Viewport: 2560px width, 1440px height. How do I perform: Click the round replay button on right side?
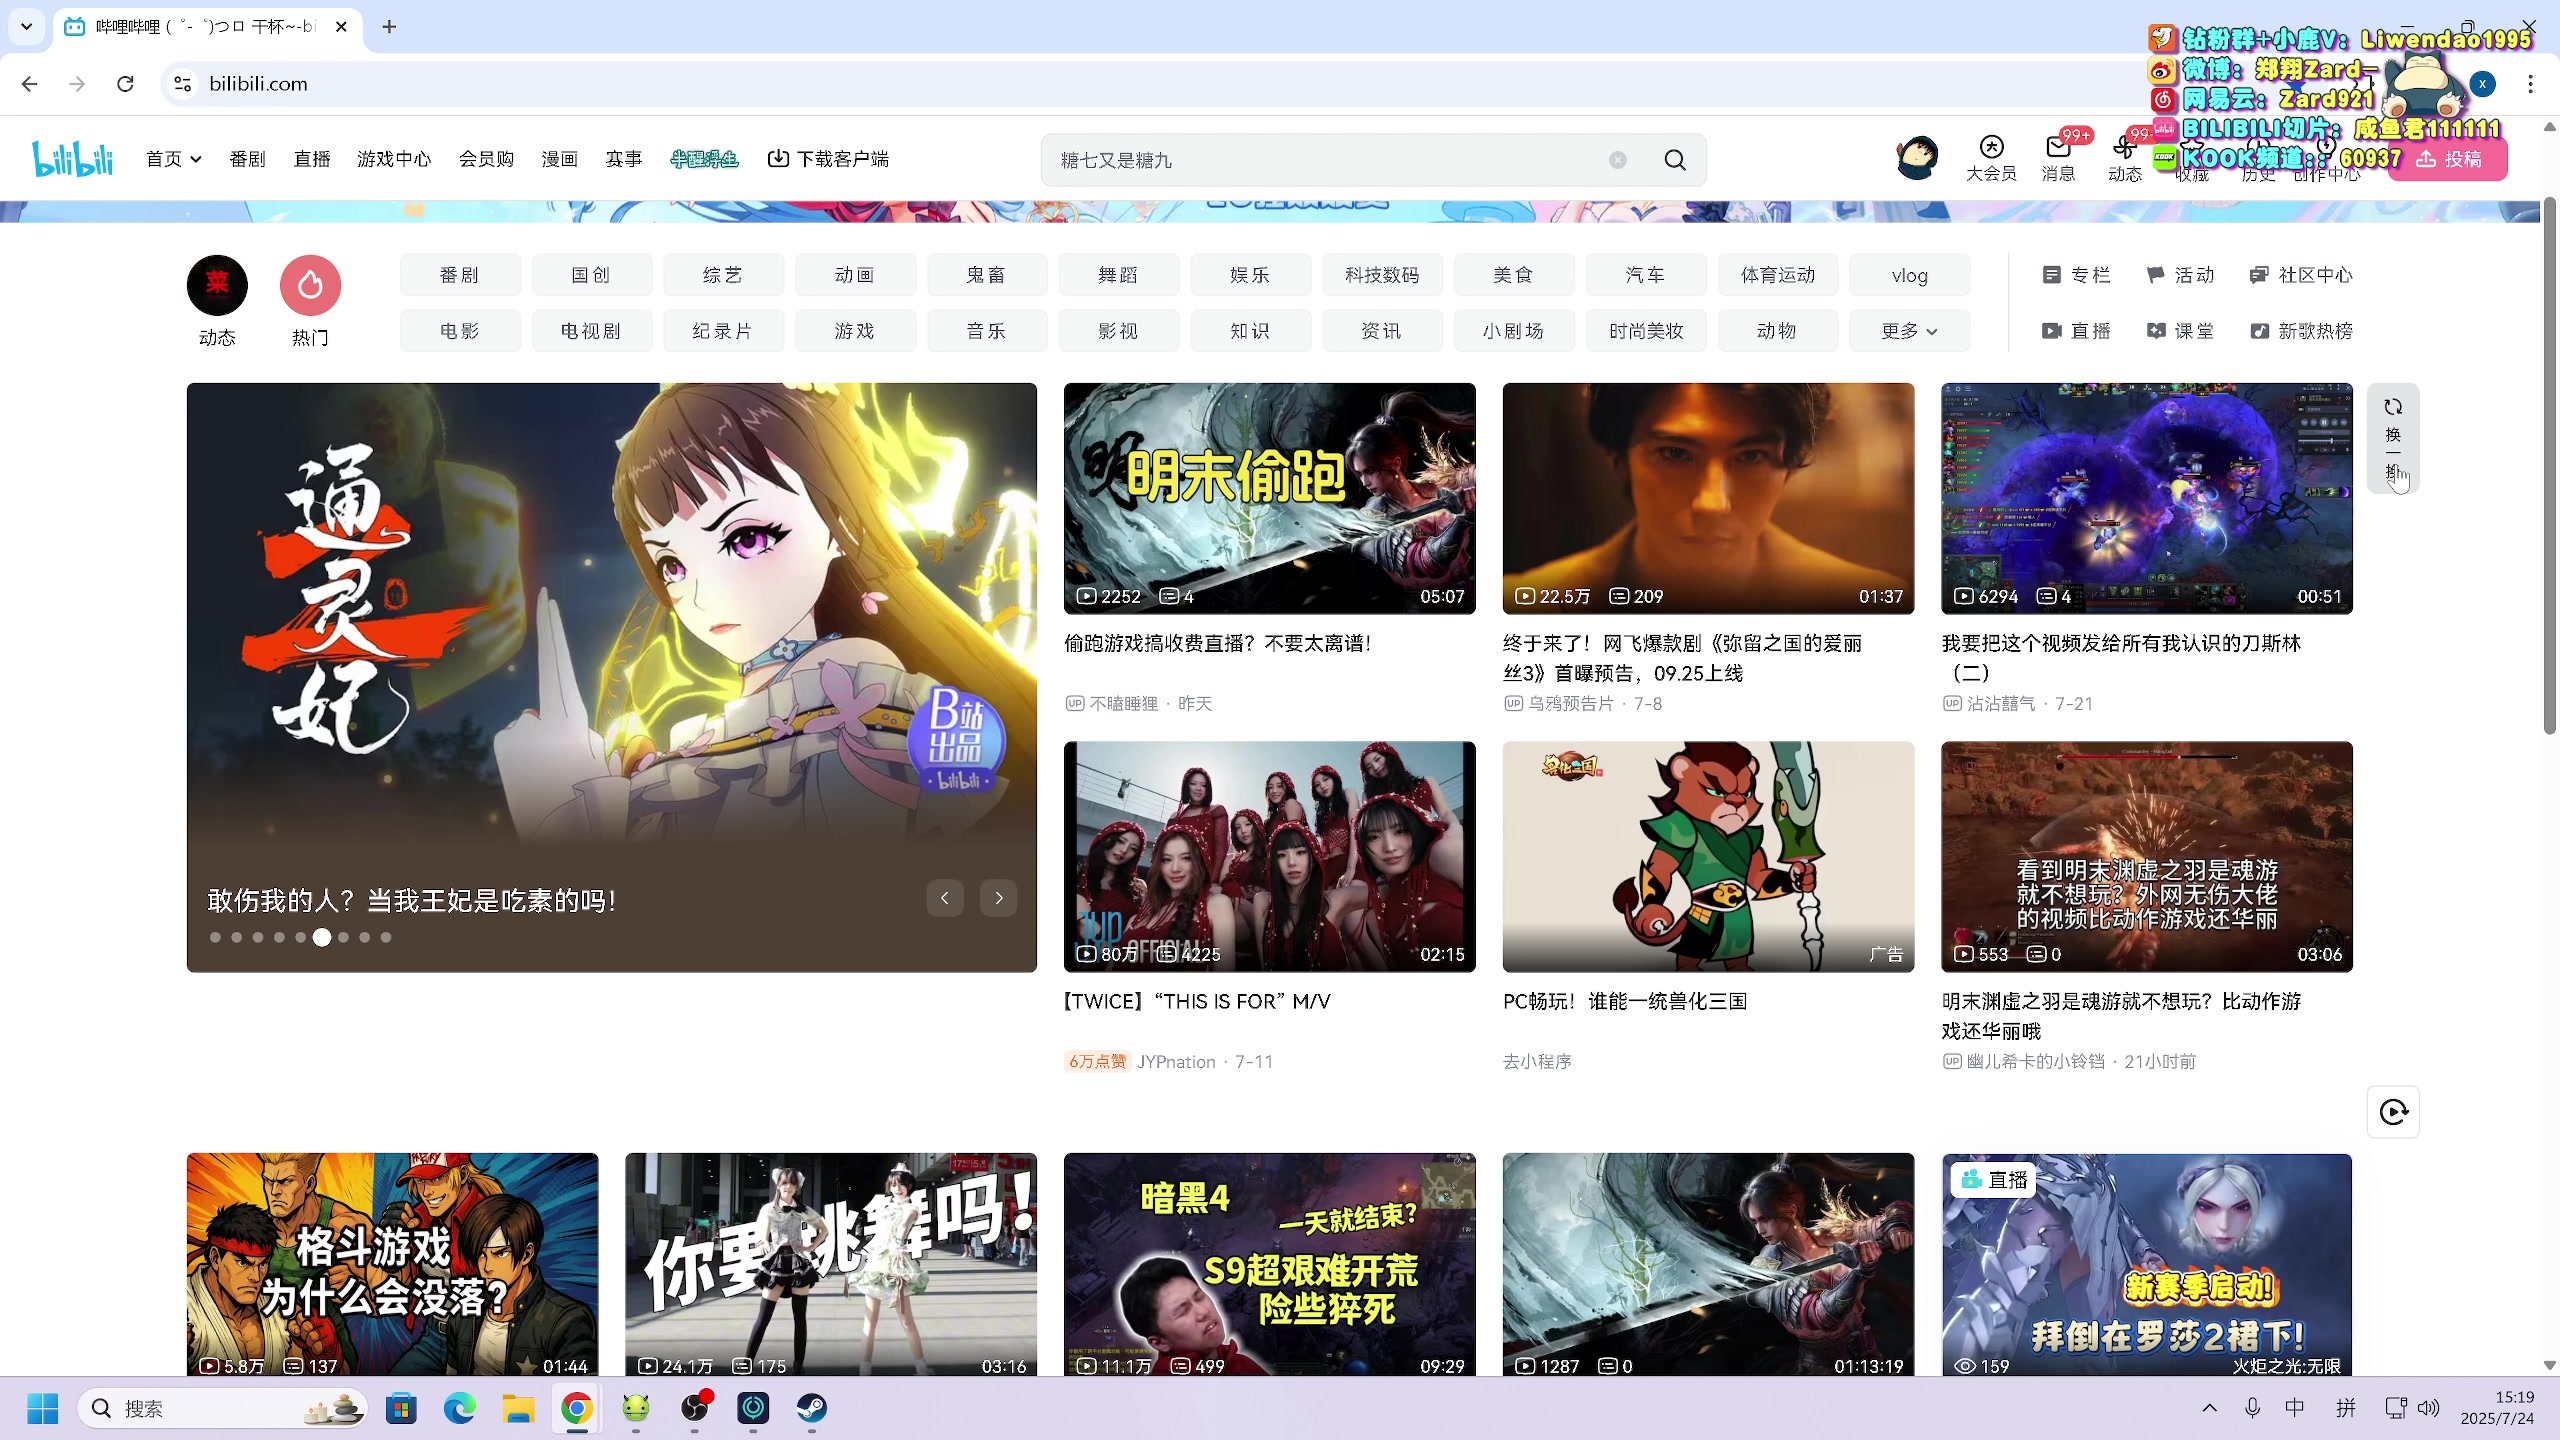2393,1112
